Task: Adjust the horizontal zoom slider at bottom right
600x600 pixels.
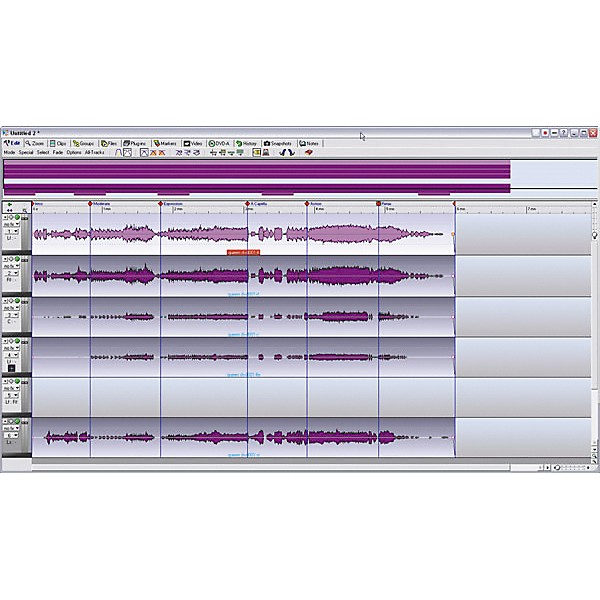Action: coord(573,467)
